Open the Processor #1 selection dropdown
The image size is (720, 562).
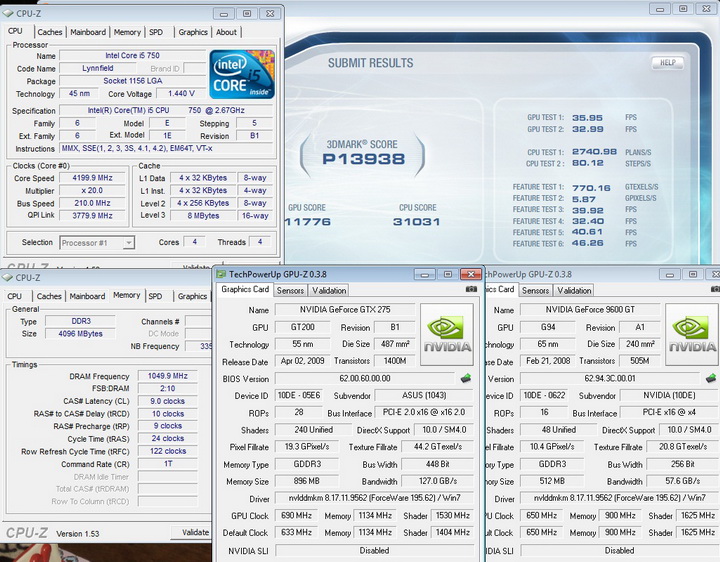tap(129, 242)
